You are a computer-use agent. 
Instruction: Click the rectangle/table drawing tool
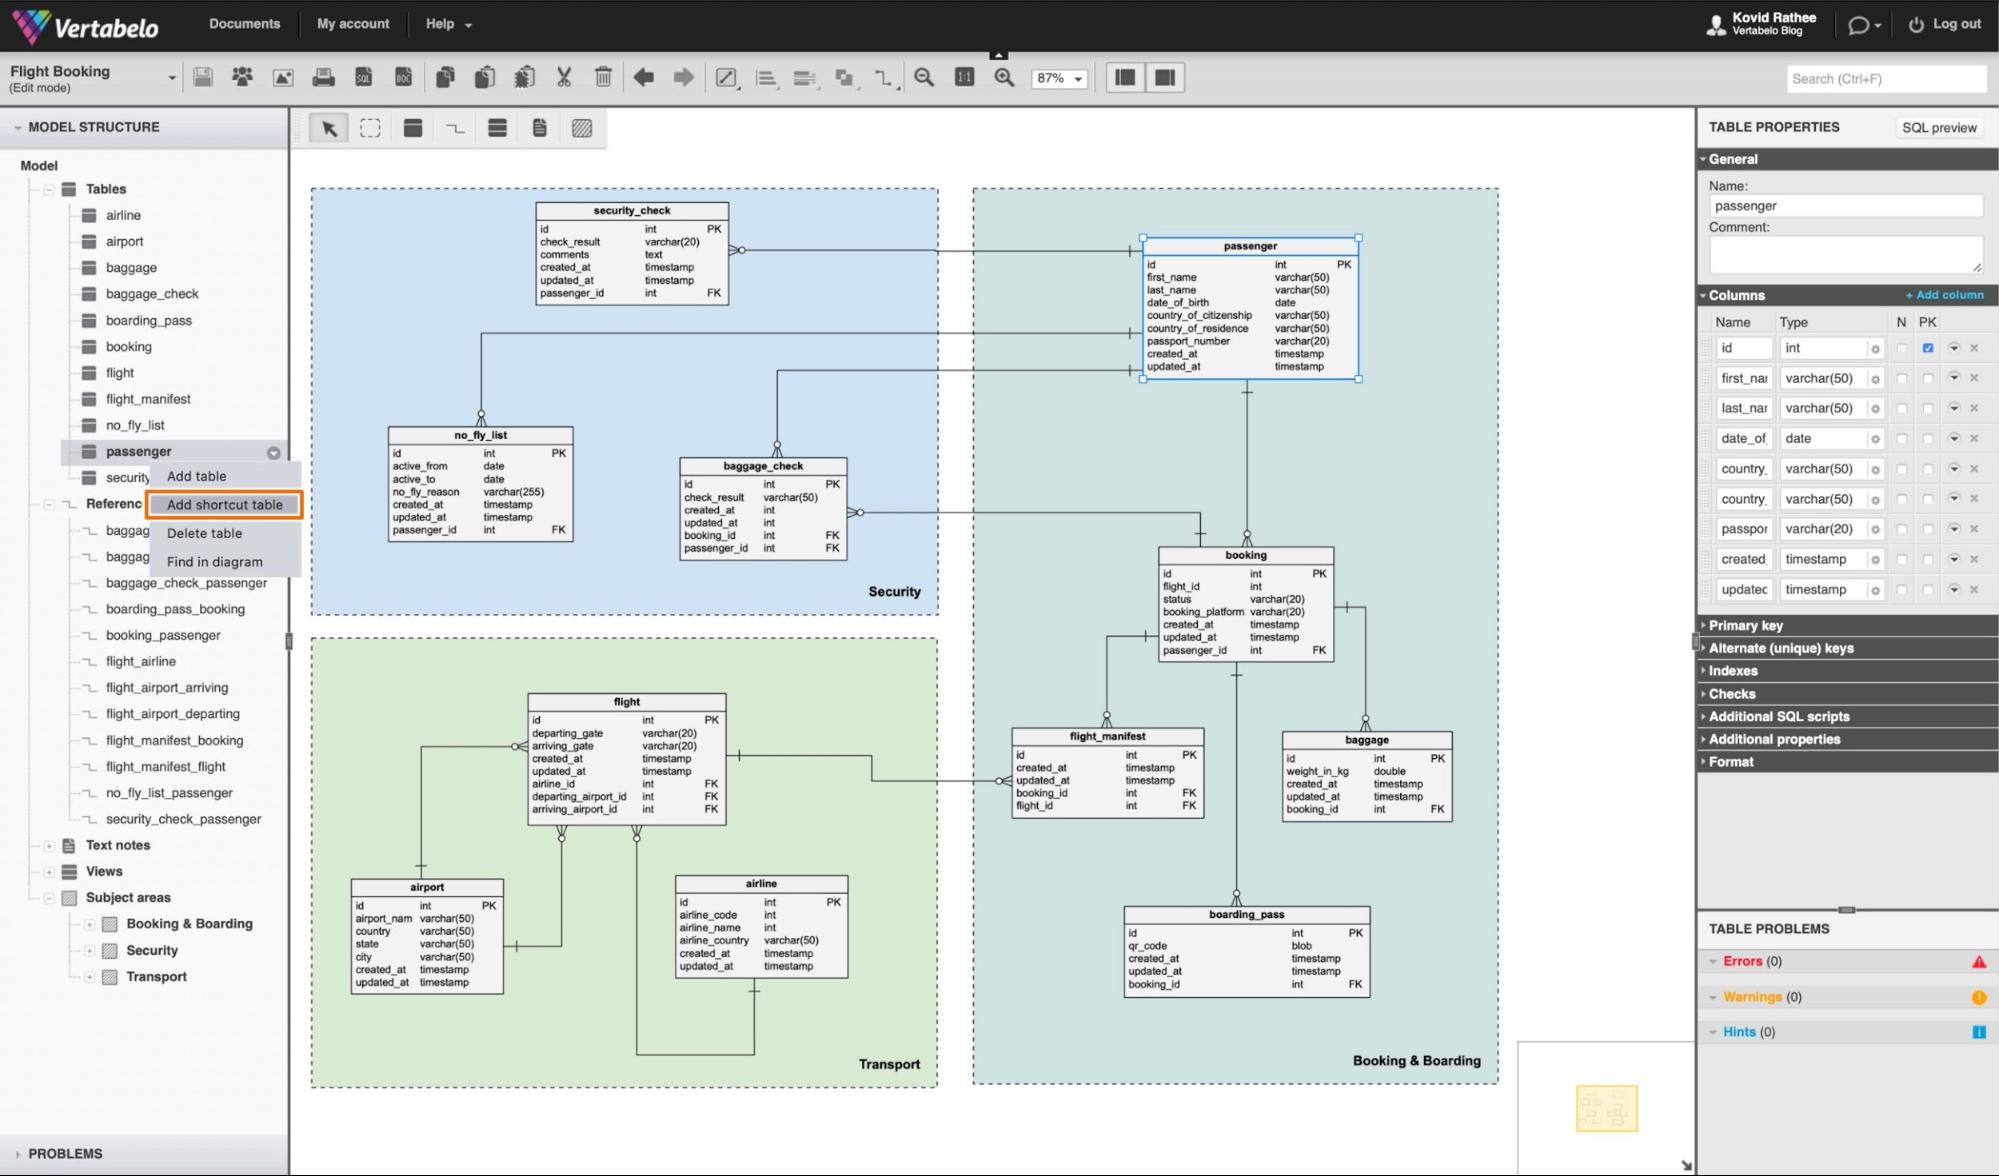[413, 127]
